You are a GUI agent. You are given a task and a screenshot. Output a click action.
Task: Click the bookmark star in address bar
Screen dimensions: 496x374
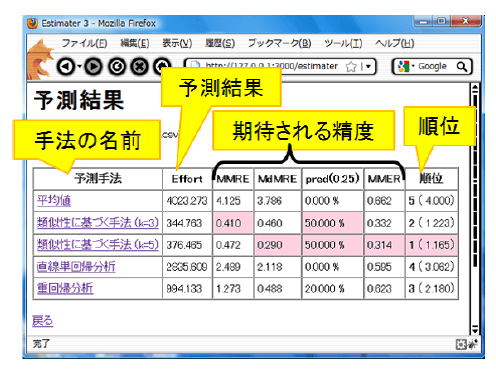pyautogui.click(x=351, y=67)
